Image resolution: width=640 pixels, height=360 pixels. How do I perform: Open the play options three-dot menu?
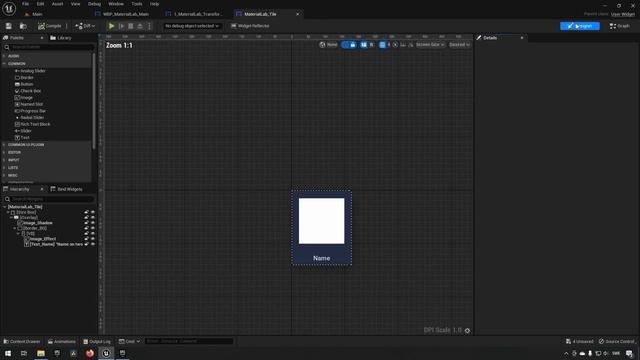tap(149, 26)
